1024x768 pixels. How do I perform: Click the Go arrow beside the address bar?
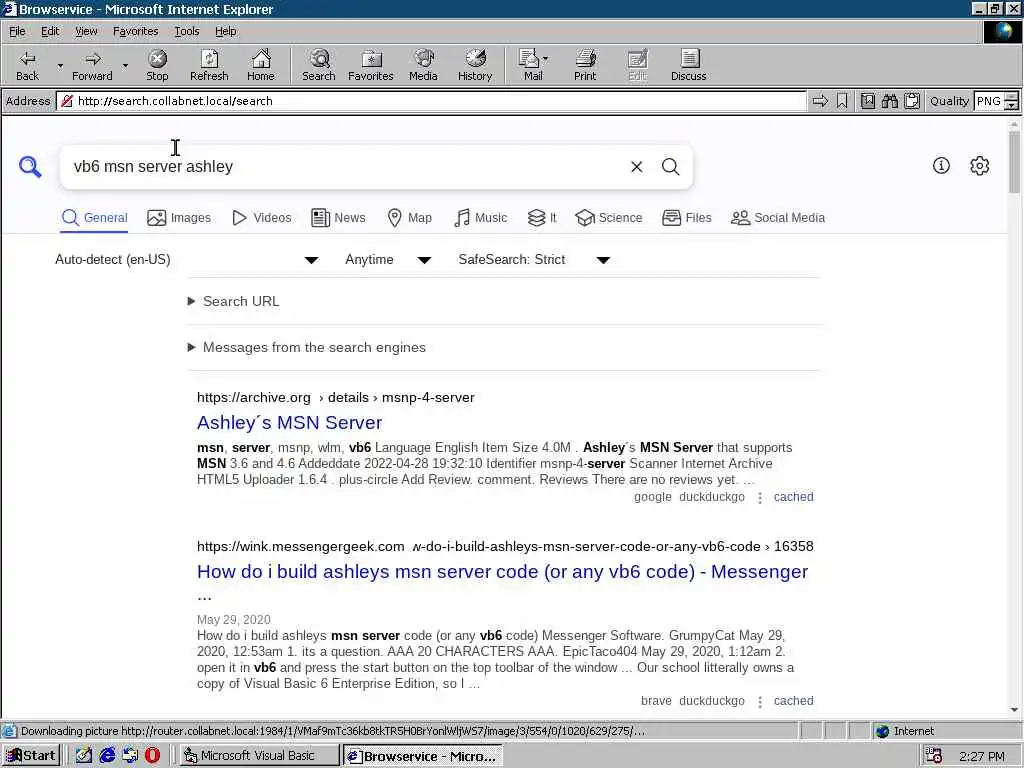point(820,101)
